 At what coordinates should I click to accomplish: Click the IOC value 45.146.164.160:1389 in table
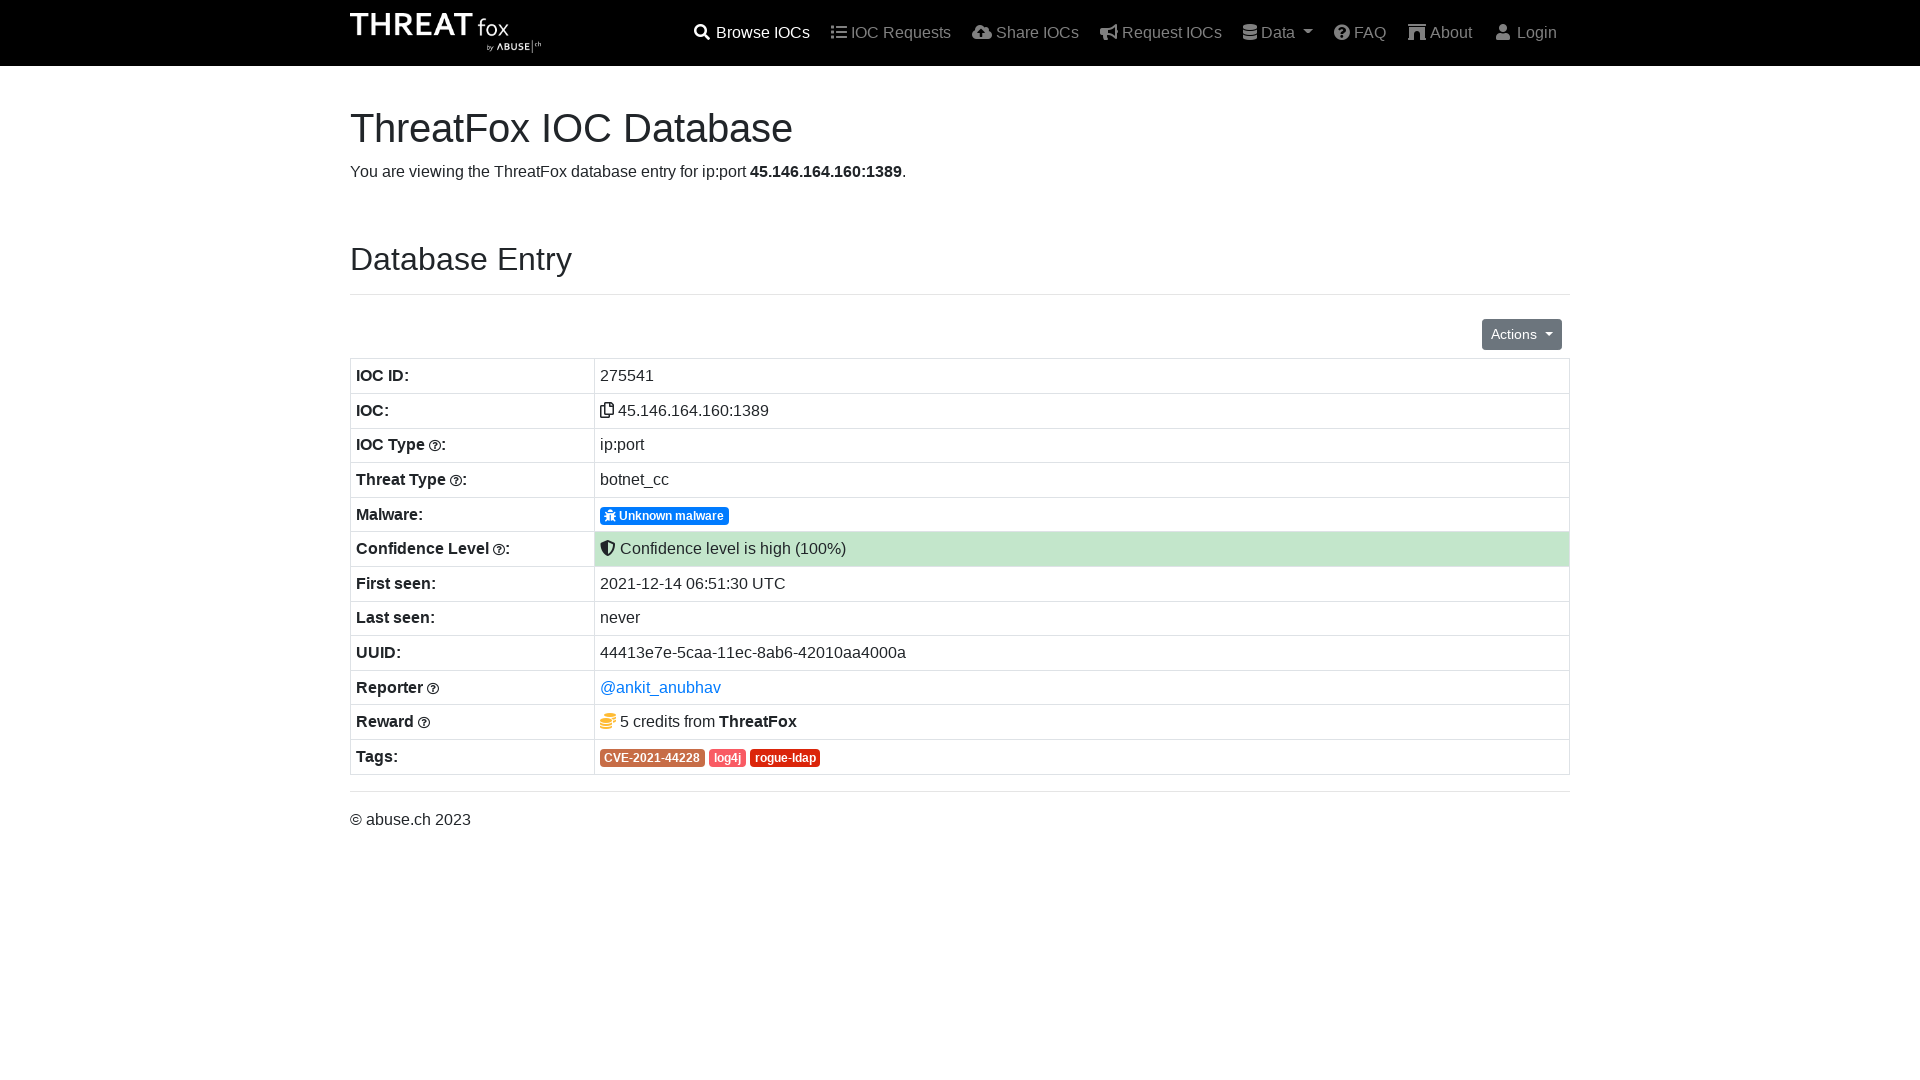click(693, 411)
